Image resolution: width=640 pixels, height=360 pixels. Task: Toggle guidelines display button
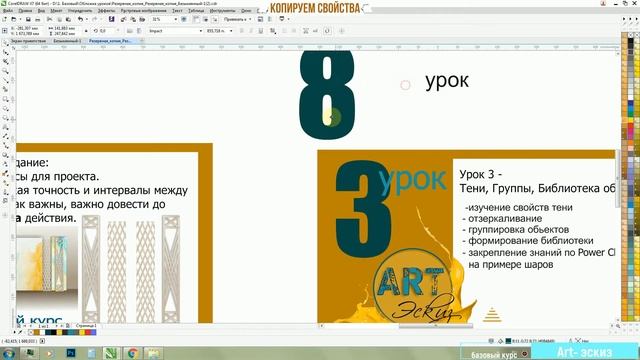214,19
